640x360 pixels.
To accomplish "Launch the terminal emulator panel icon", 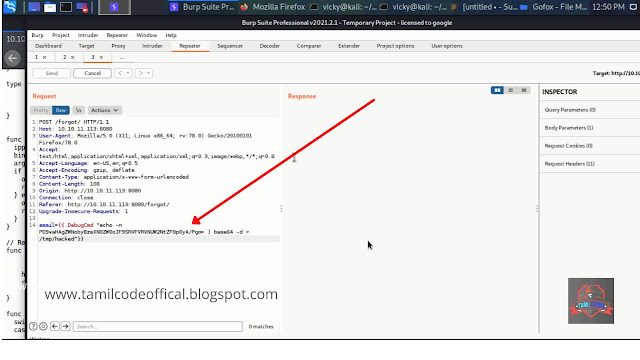I will tap(66, 7).
